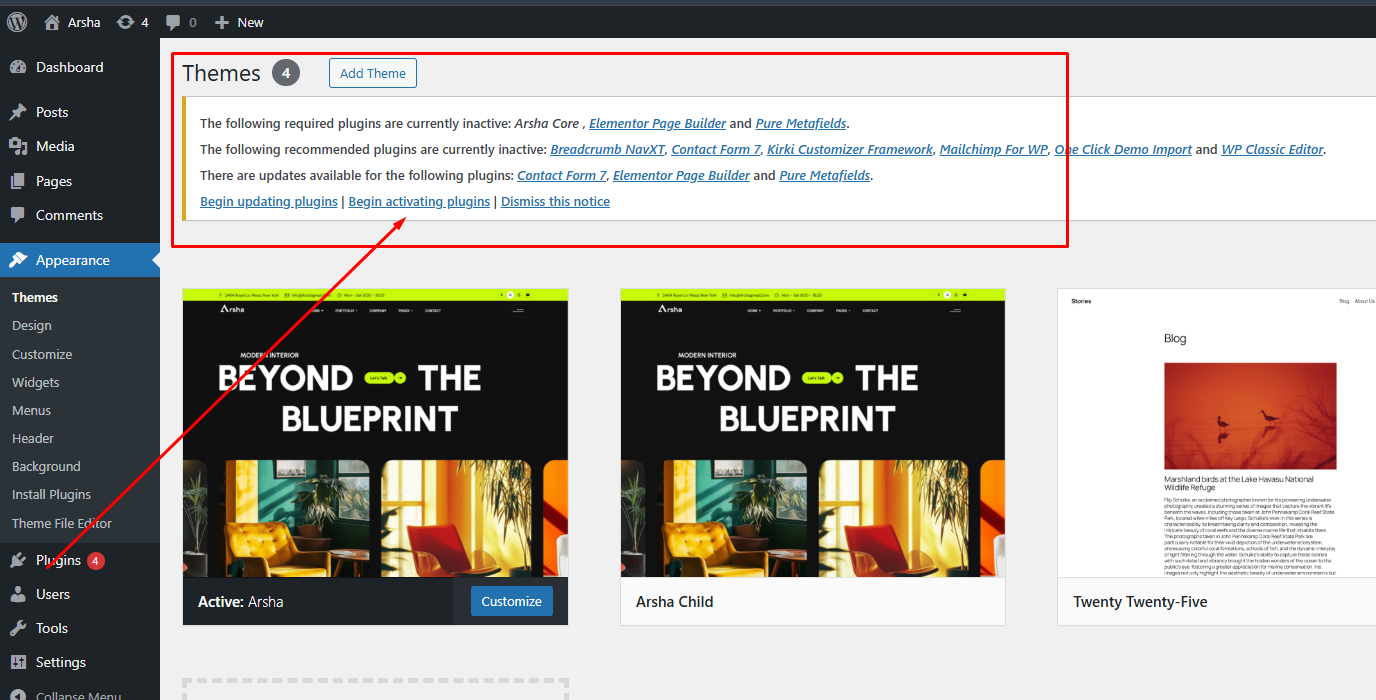This screenshot has height=700, width=1376.
Task: Click the Pages icon in sidebar
Action: pos(18,181)
